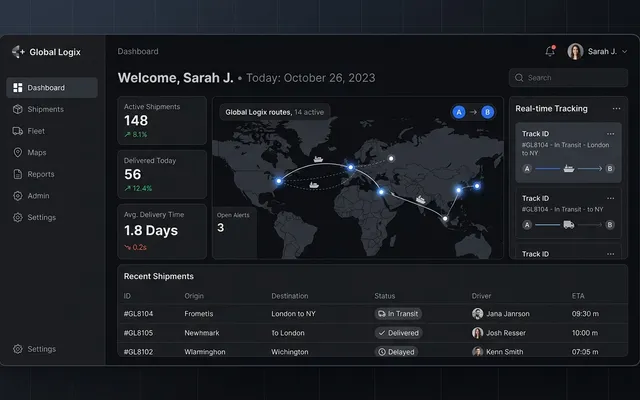Select route point A on map header

459,112
